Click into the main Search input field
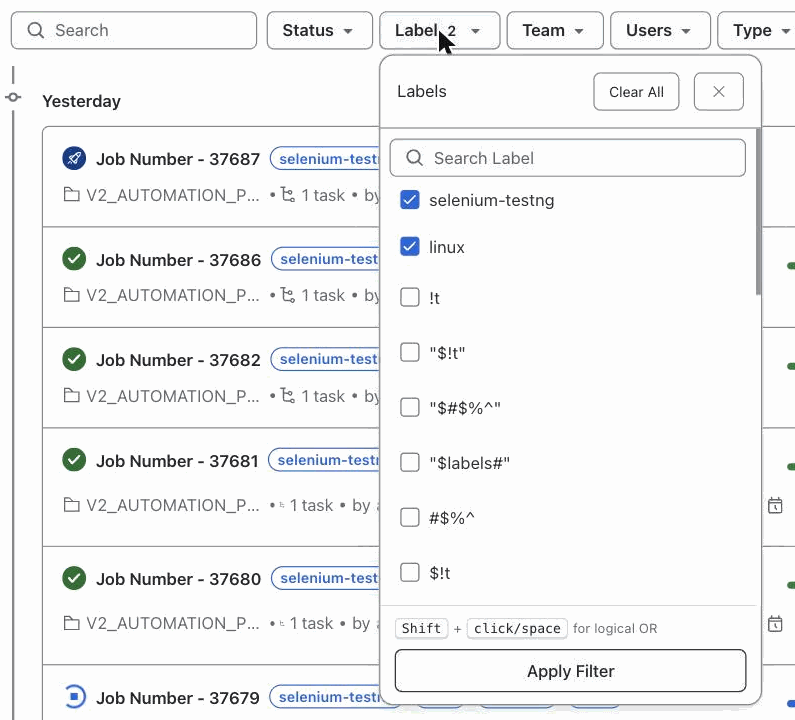 coord(134,30)
